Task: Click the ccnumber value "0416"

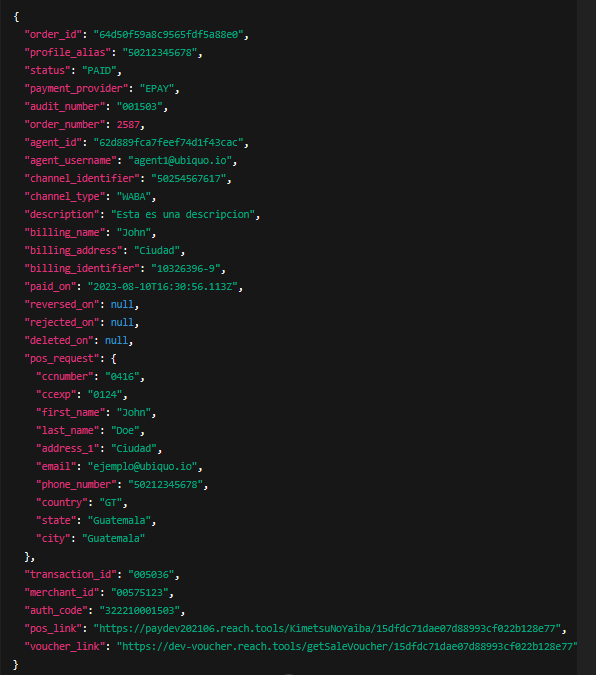Action: [x=122, y=377]
